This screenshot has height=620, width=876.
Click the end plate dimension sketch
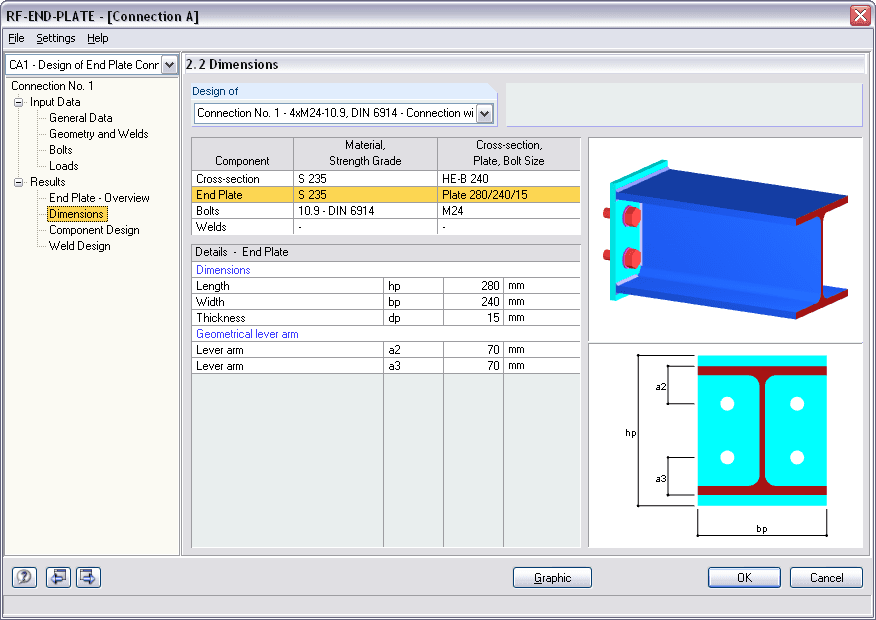pos(725,445)
